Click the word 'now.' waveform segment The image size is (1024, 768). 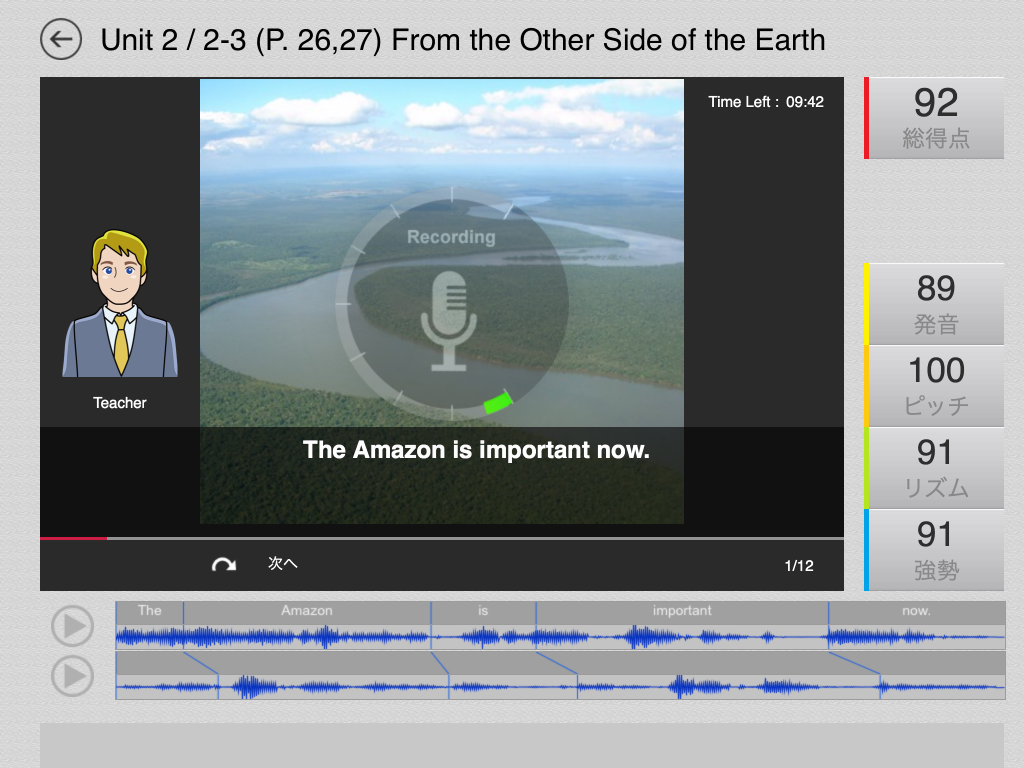tap(915, 626)
